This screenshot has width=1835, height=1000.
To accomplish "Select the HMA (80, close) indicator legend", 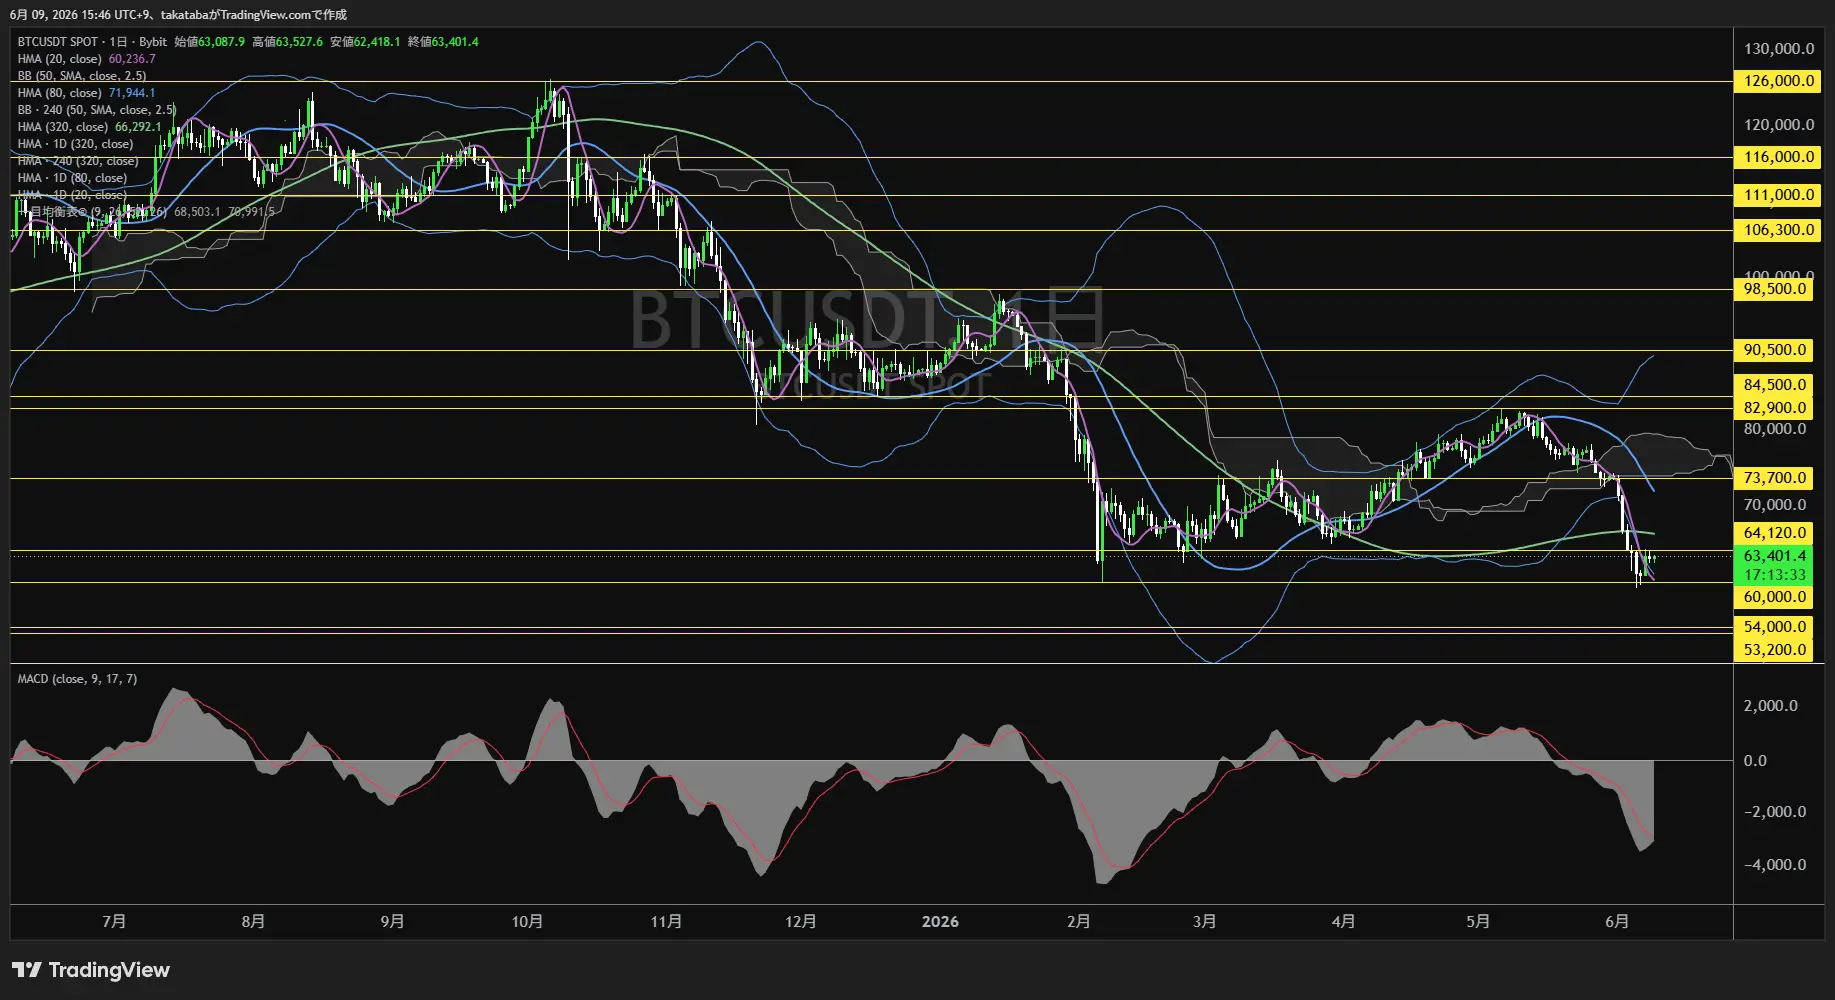I will tap(59, 93).
